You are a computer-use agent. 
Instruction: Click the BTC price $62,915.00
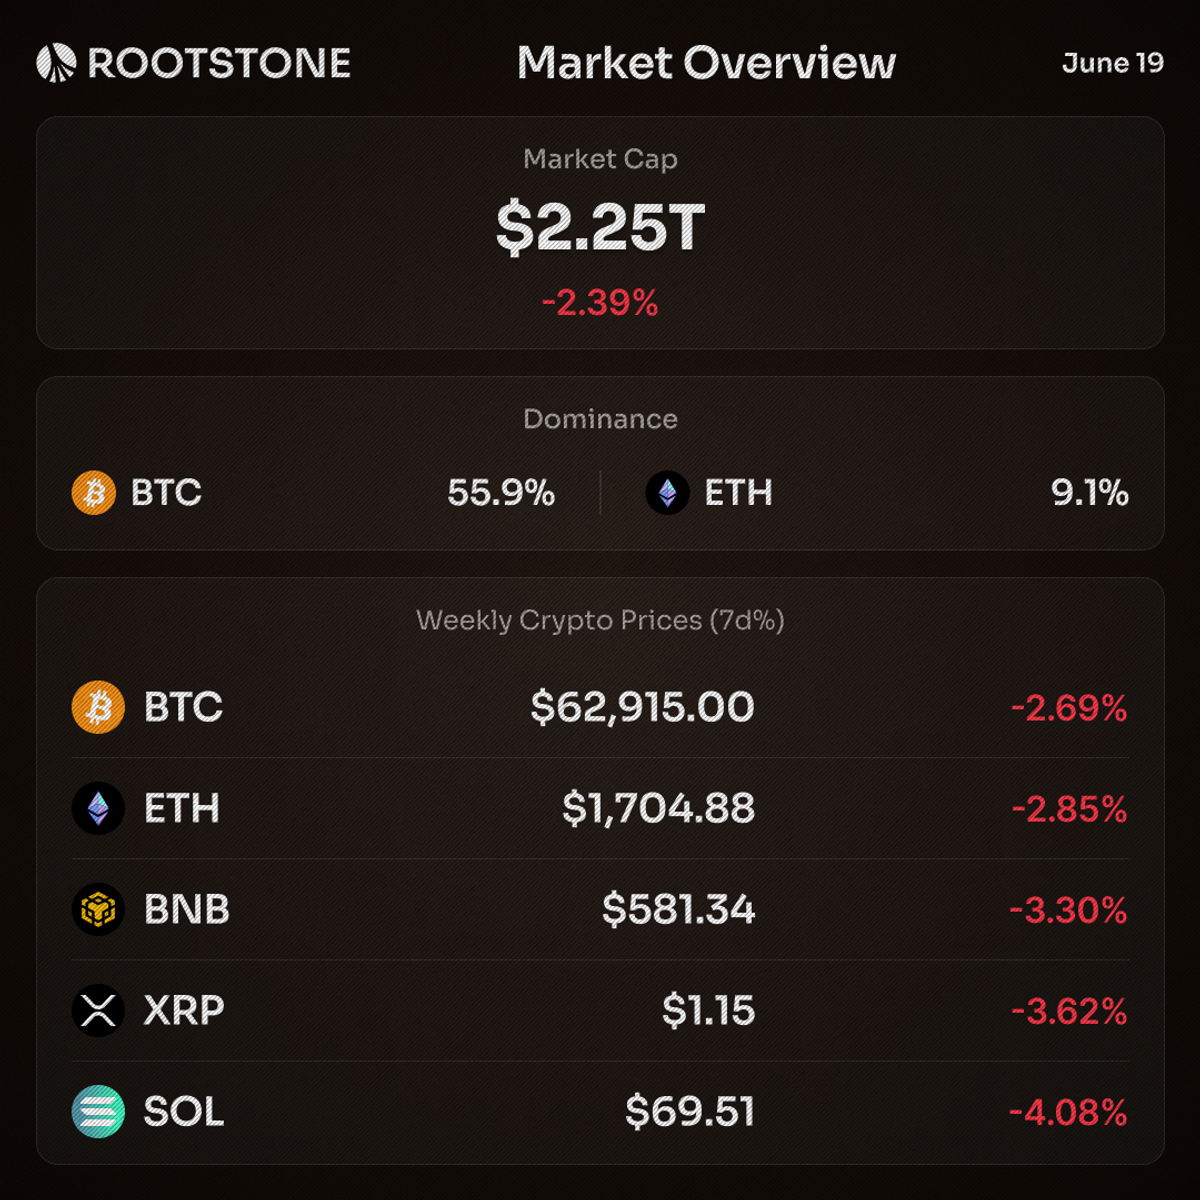point(642,707)
